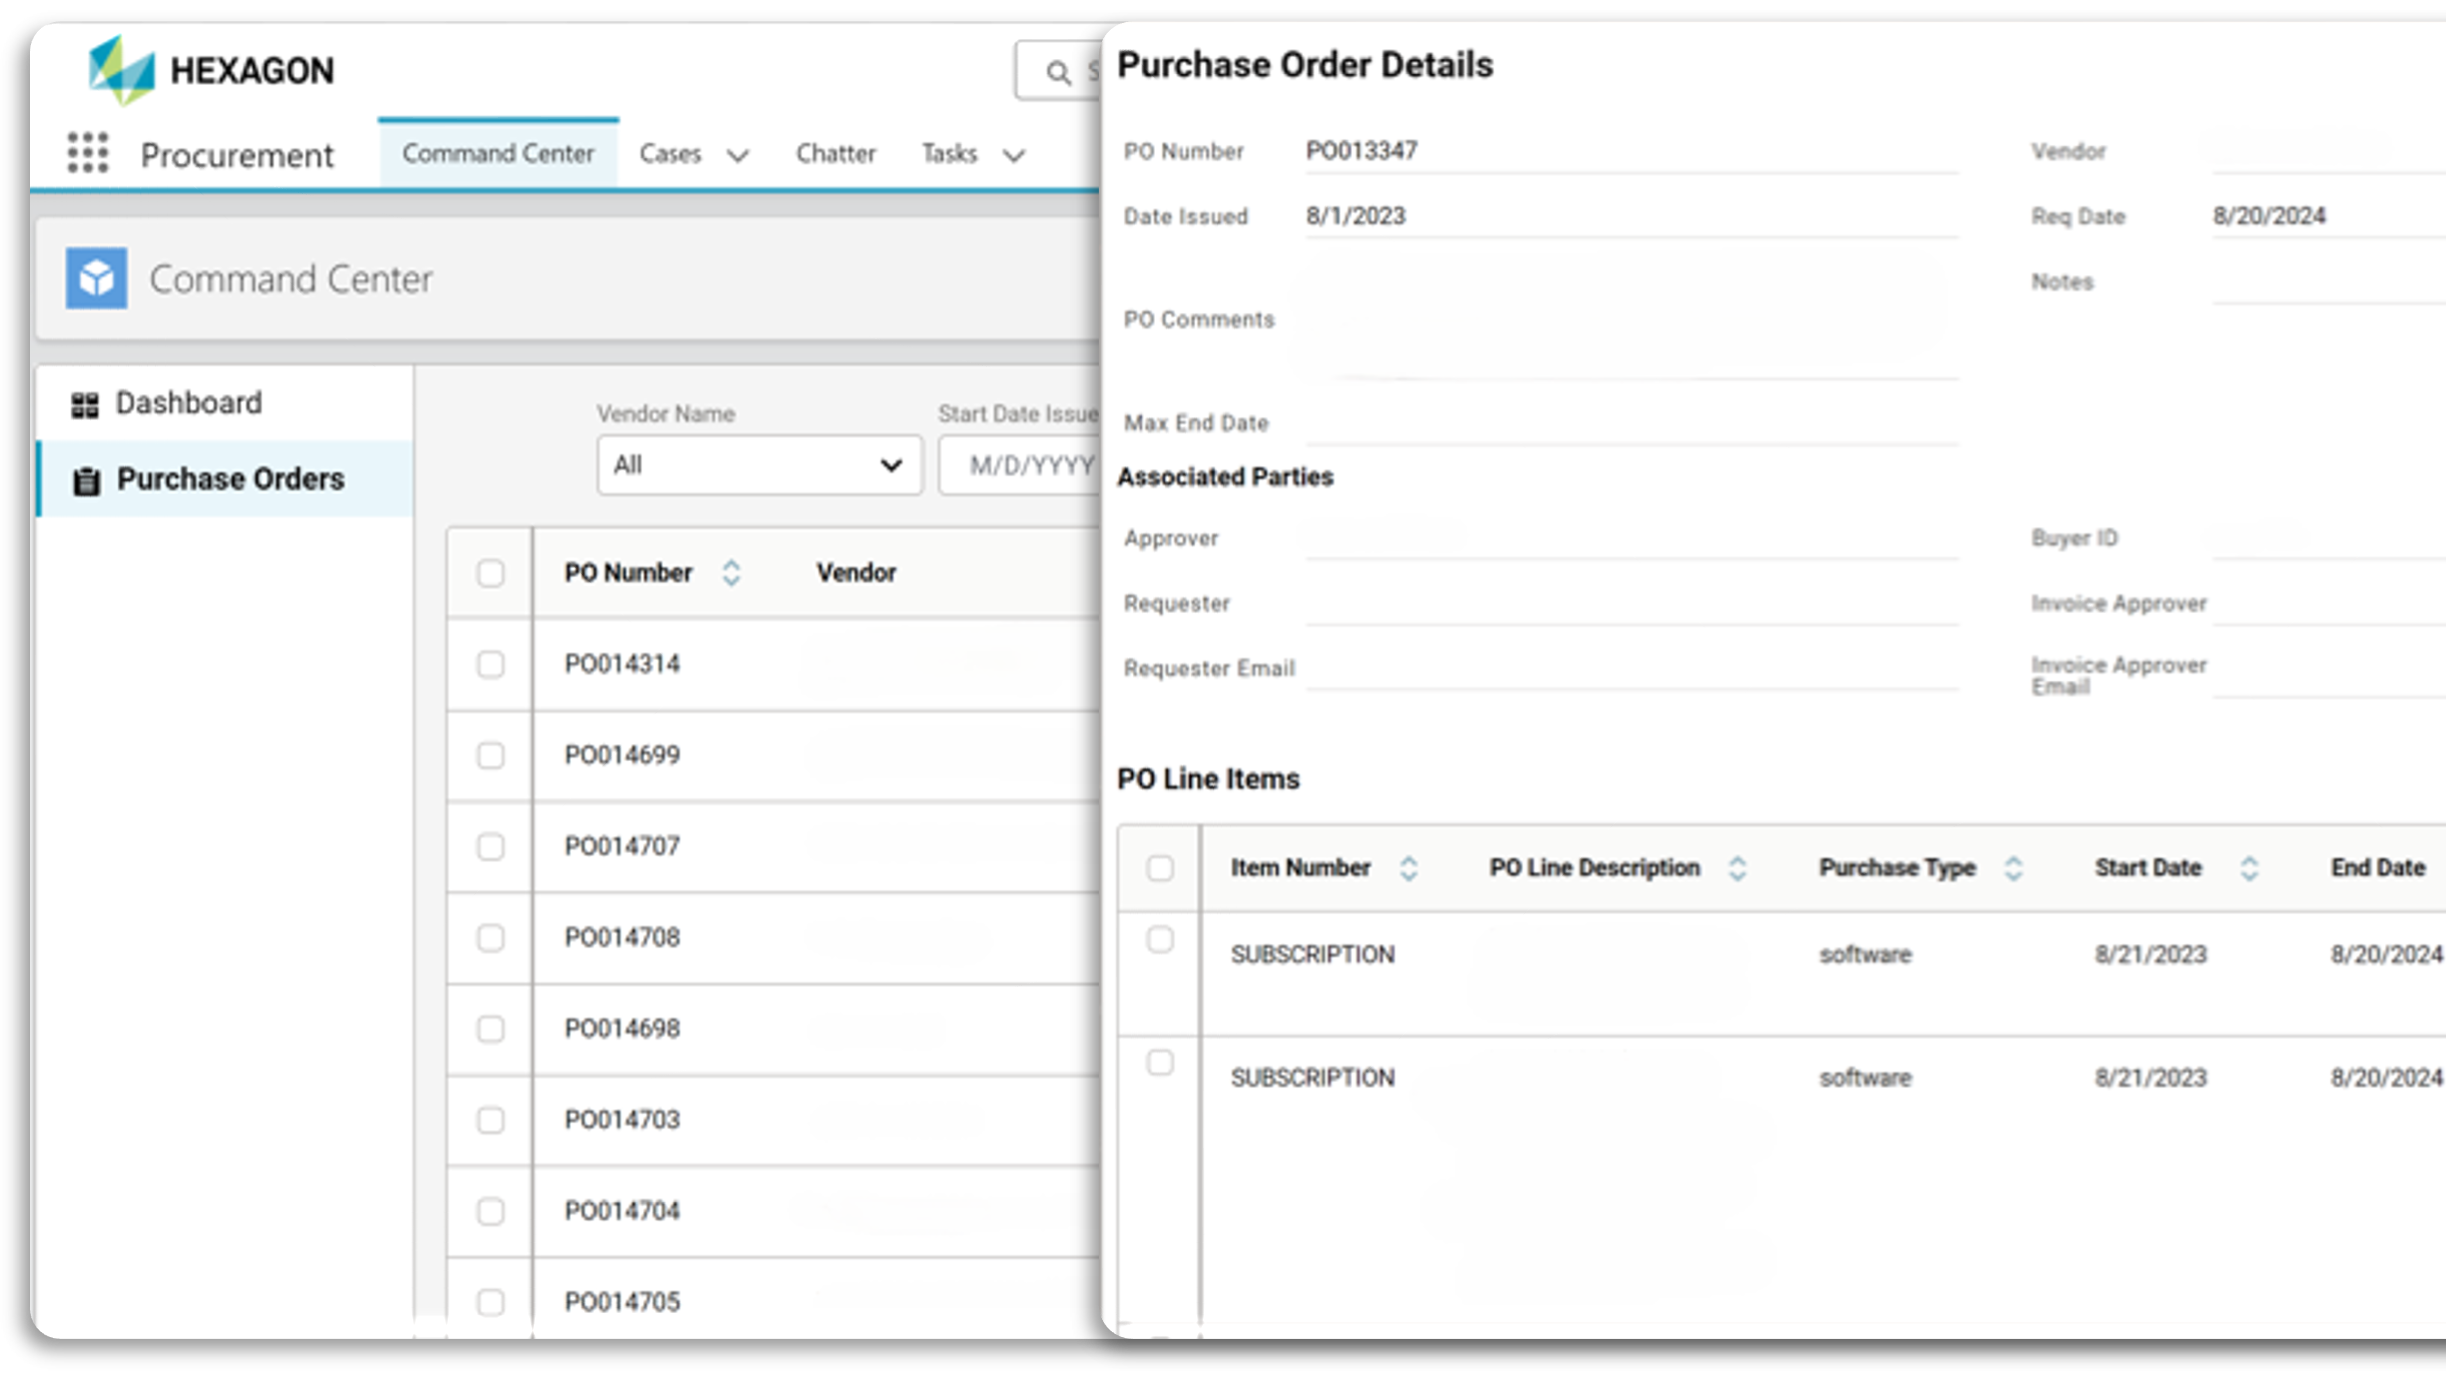Image resolution: width=2446 pixels, height=1379 pixels.
Task: Switch to the Chatter tab
Action: click(835, 153)
